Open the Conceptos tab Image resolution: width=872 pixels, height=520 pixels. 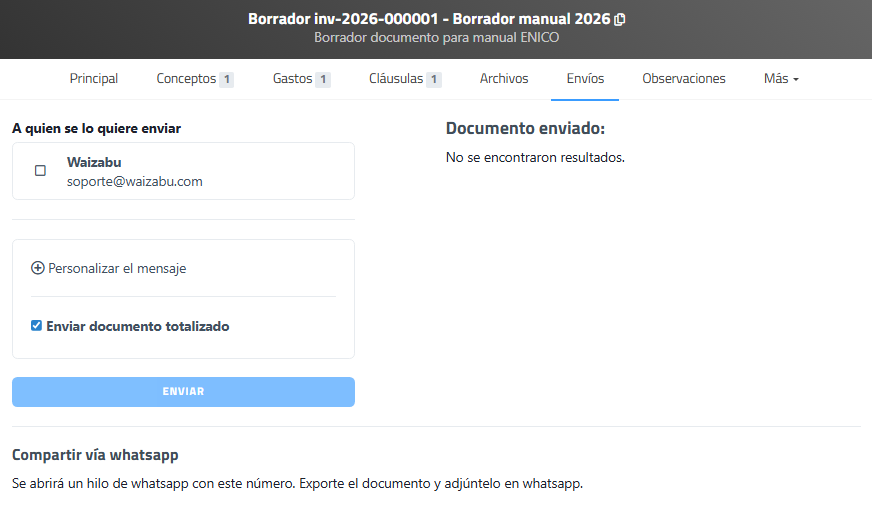tap(186, 79)
